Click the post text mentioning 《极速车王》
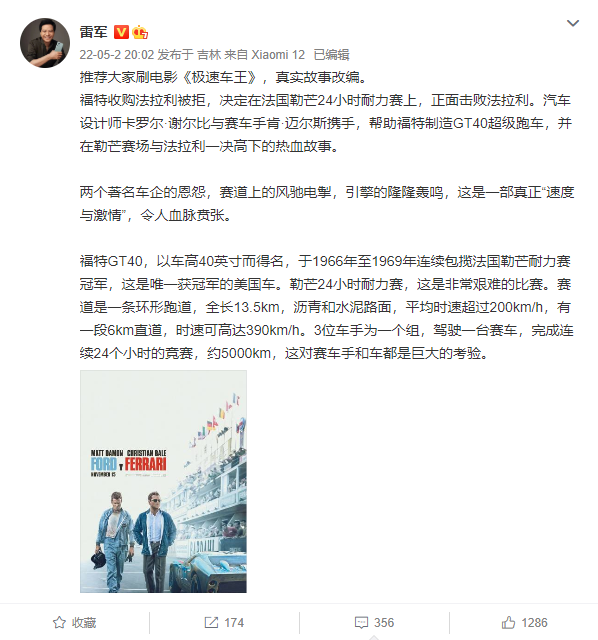The width and height of the screenshot is (598, 640). [223, 77]
